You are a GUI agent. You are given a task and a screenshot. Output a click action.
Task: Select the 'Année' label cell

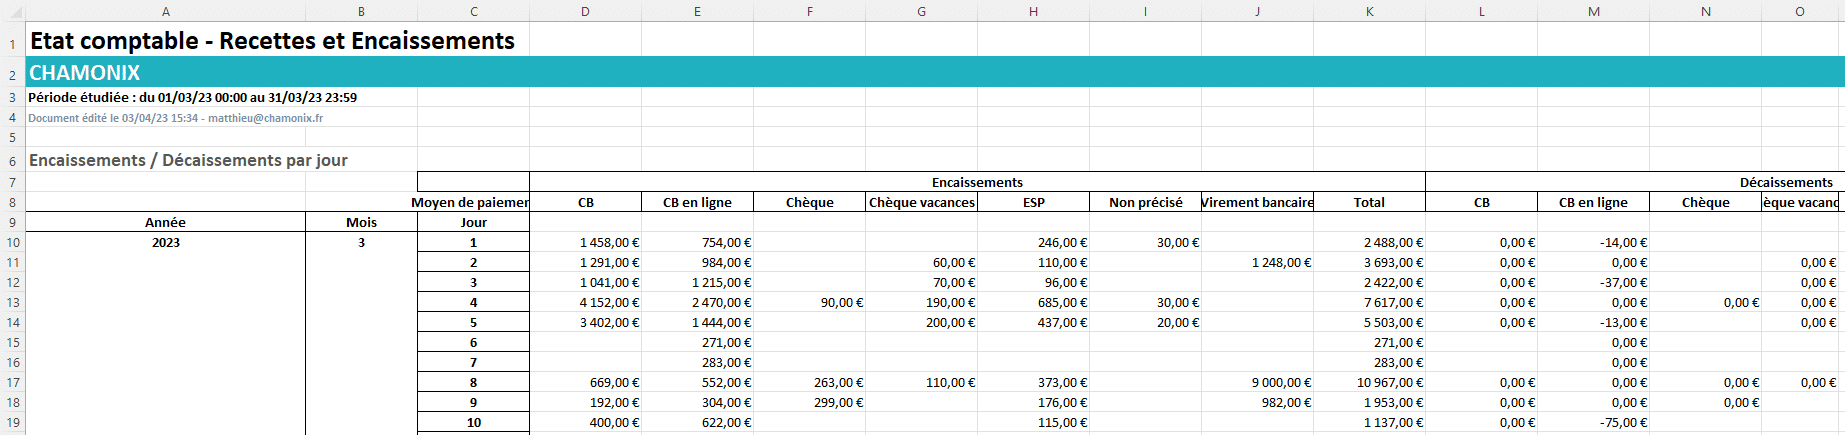tap(165, 222)
